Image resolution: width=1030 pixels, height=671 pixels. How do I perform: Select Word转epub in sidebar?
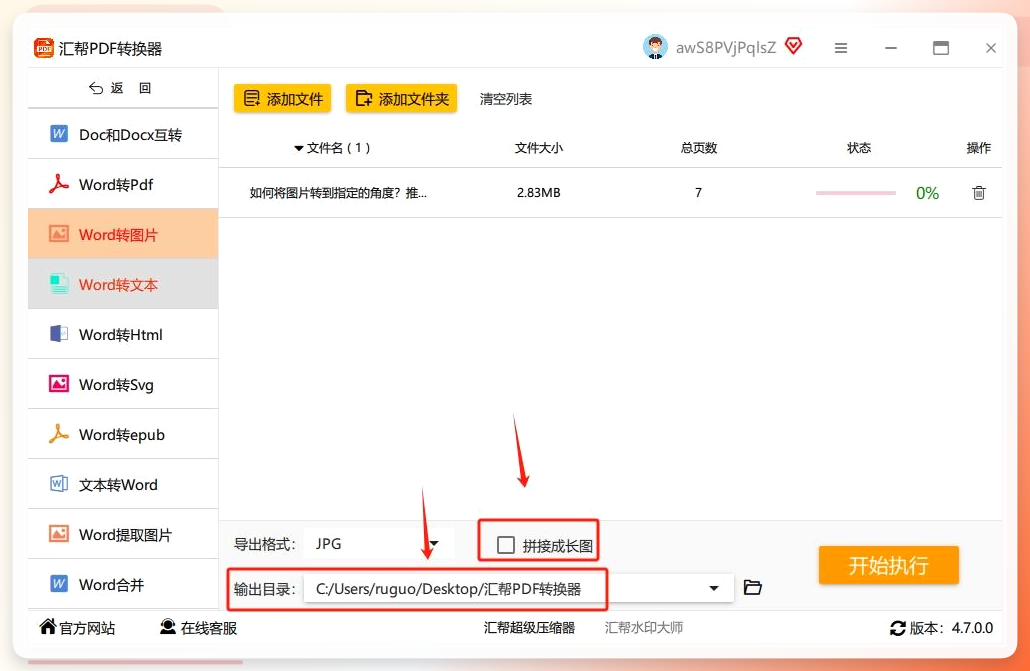click(x=123, y=434)
